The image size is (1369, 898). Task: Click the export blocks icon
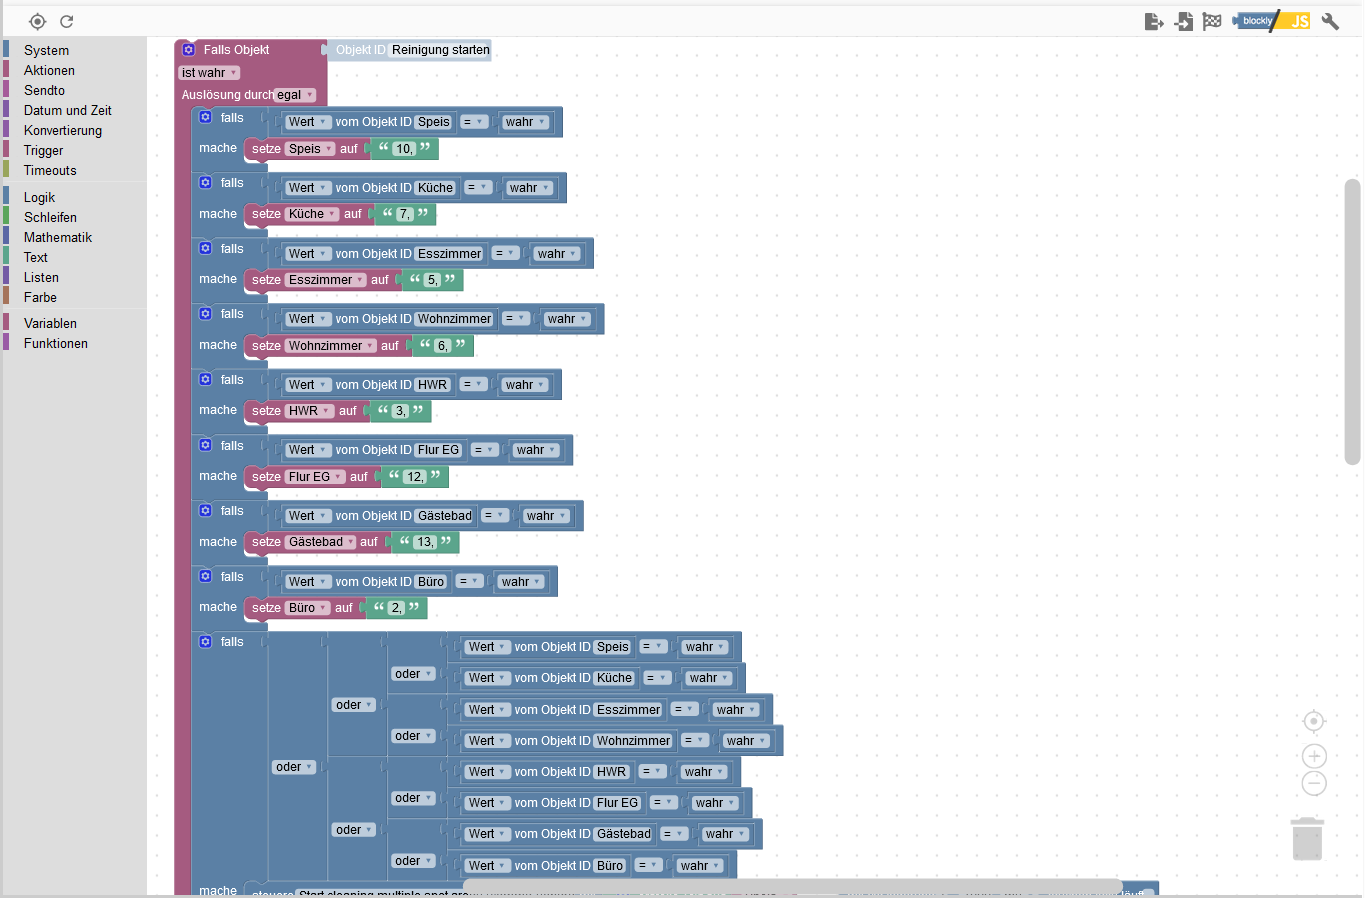pos(1154,21)
